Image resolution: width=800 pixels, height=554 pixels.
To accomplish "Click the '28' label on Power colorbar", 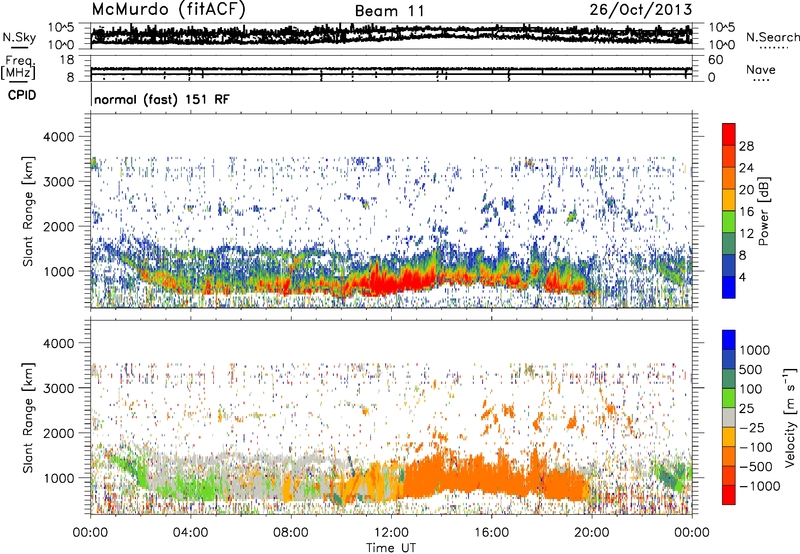I will click(x=746, y=146).
